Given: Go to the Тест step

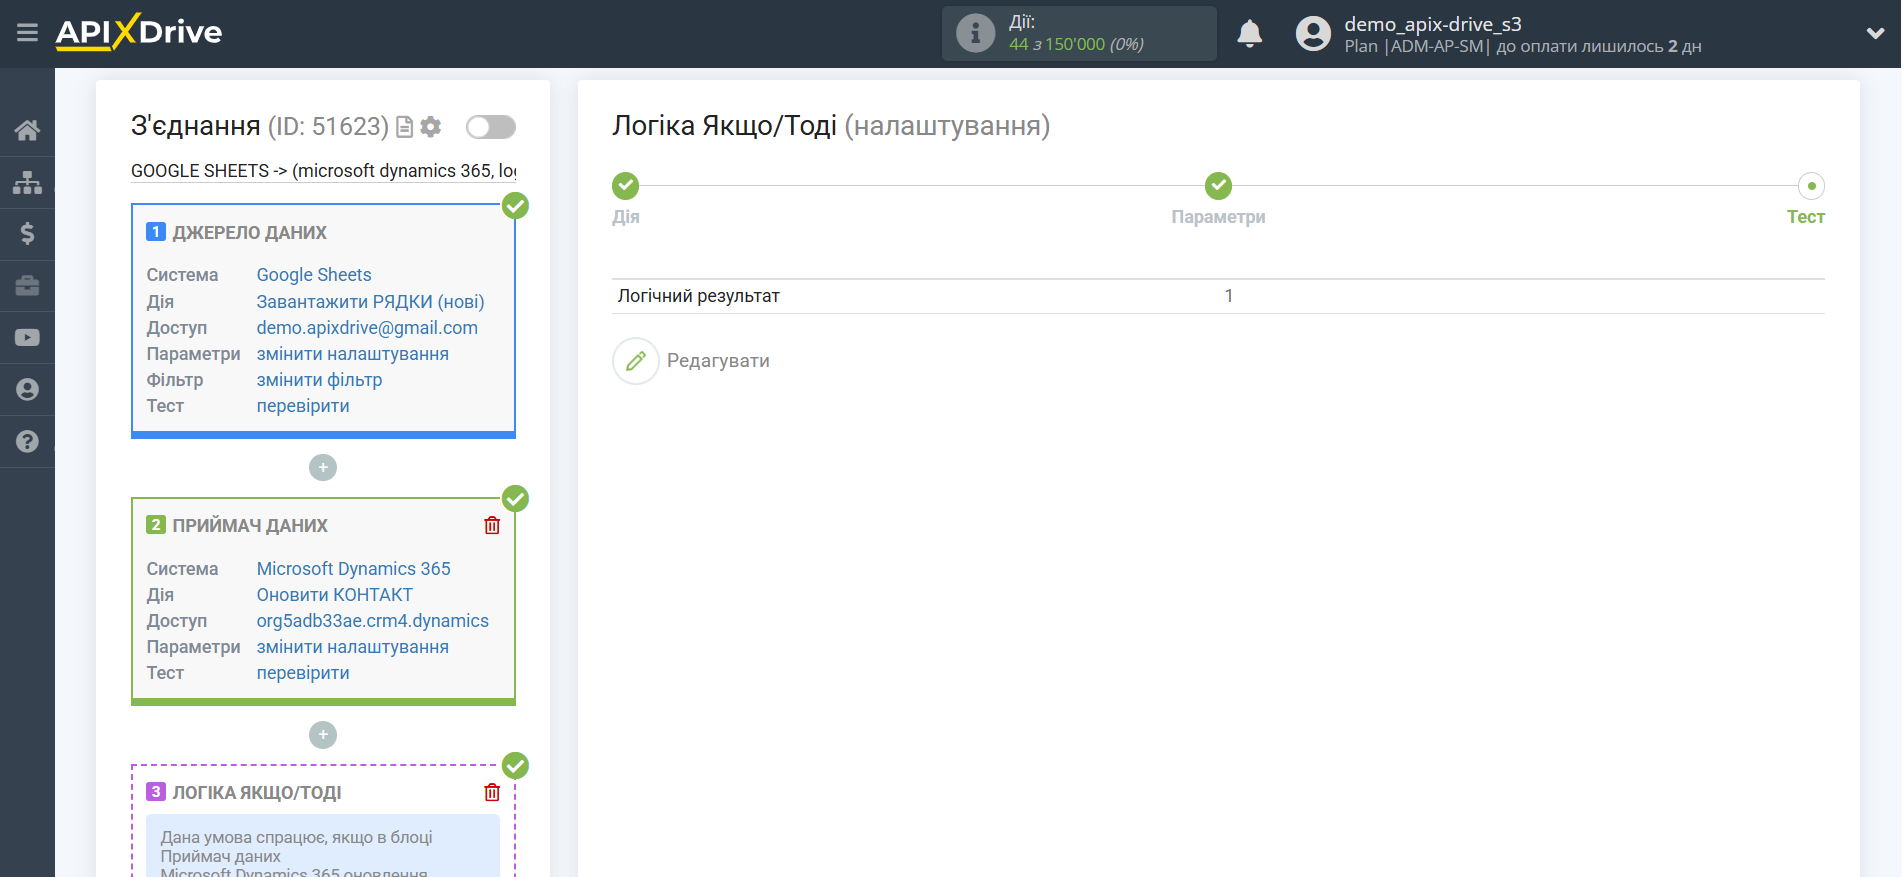Looking at the screenshot, I should pos(1805,217).
